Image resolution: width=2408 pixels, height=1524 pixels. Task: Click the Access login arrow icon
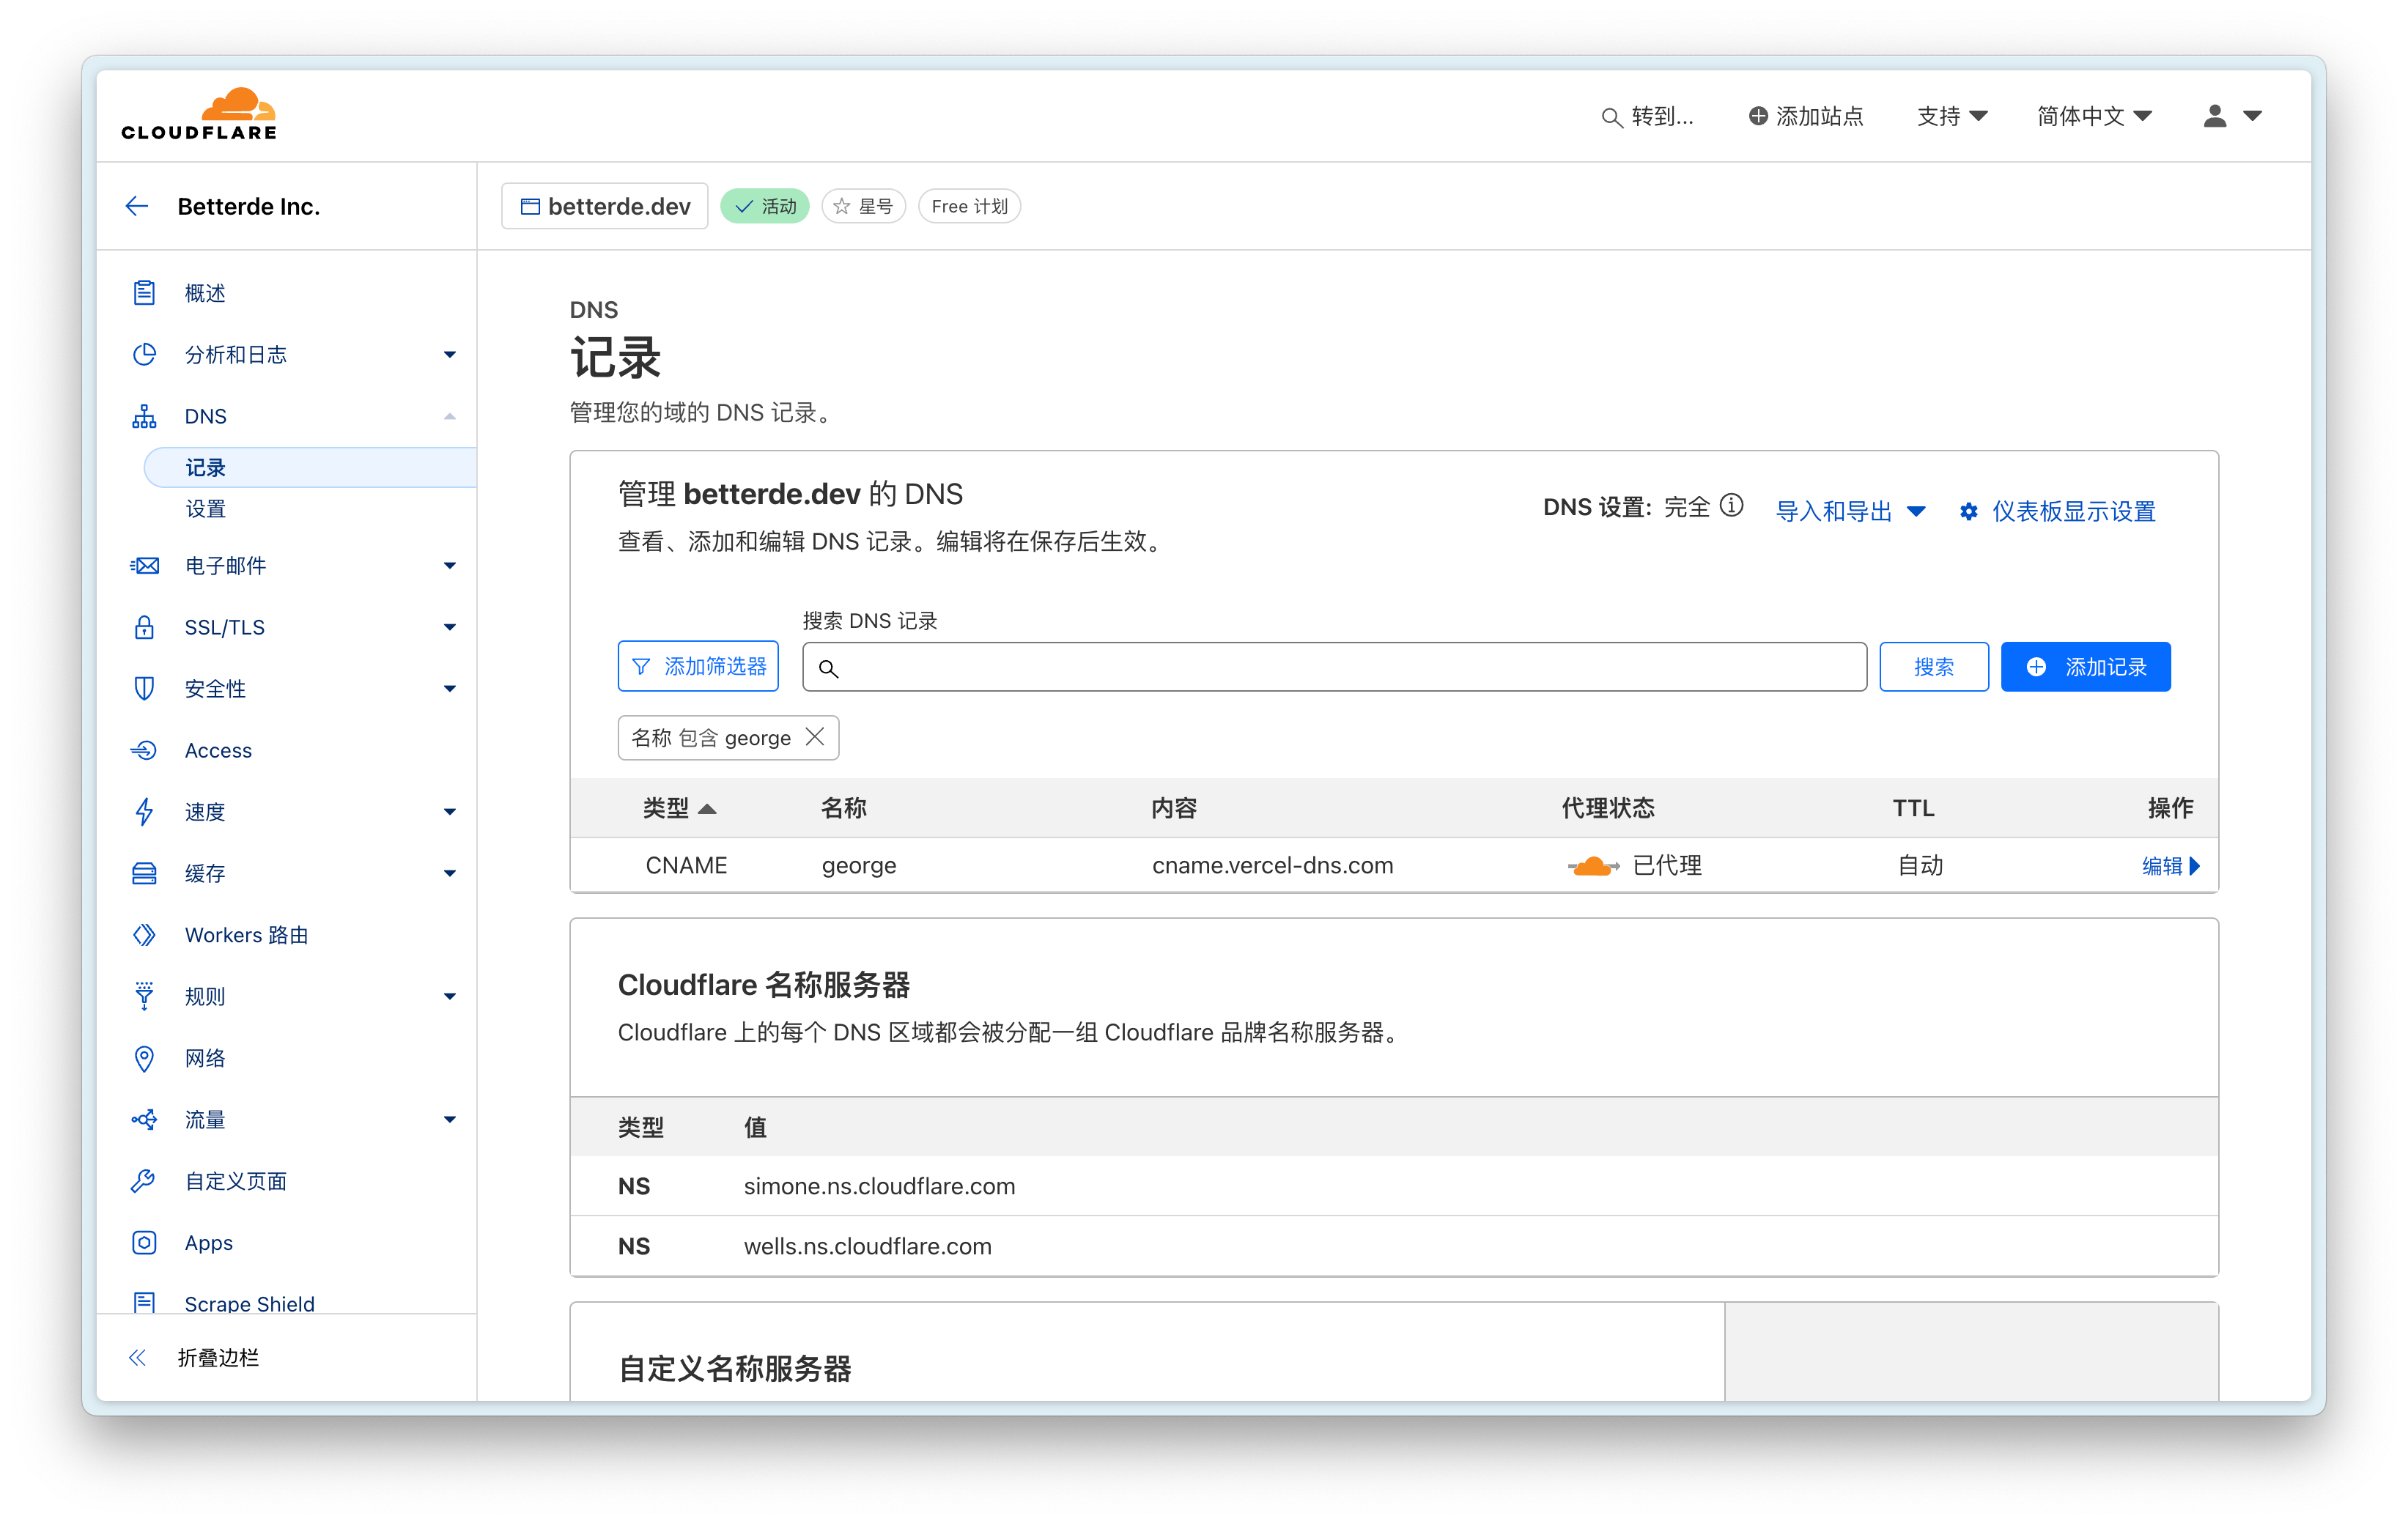click(x=144, y=750)
